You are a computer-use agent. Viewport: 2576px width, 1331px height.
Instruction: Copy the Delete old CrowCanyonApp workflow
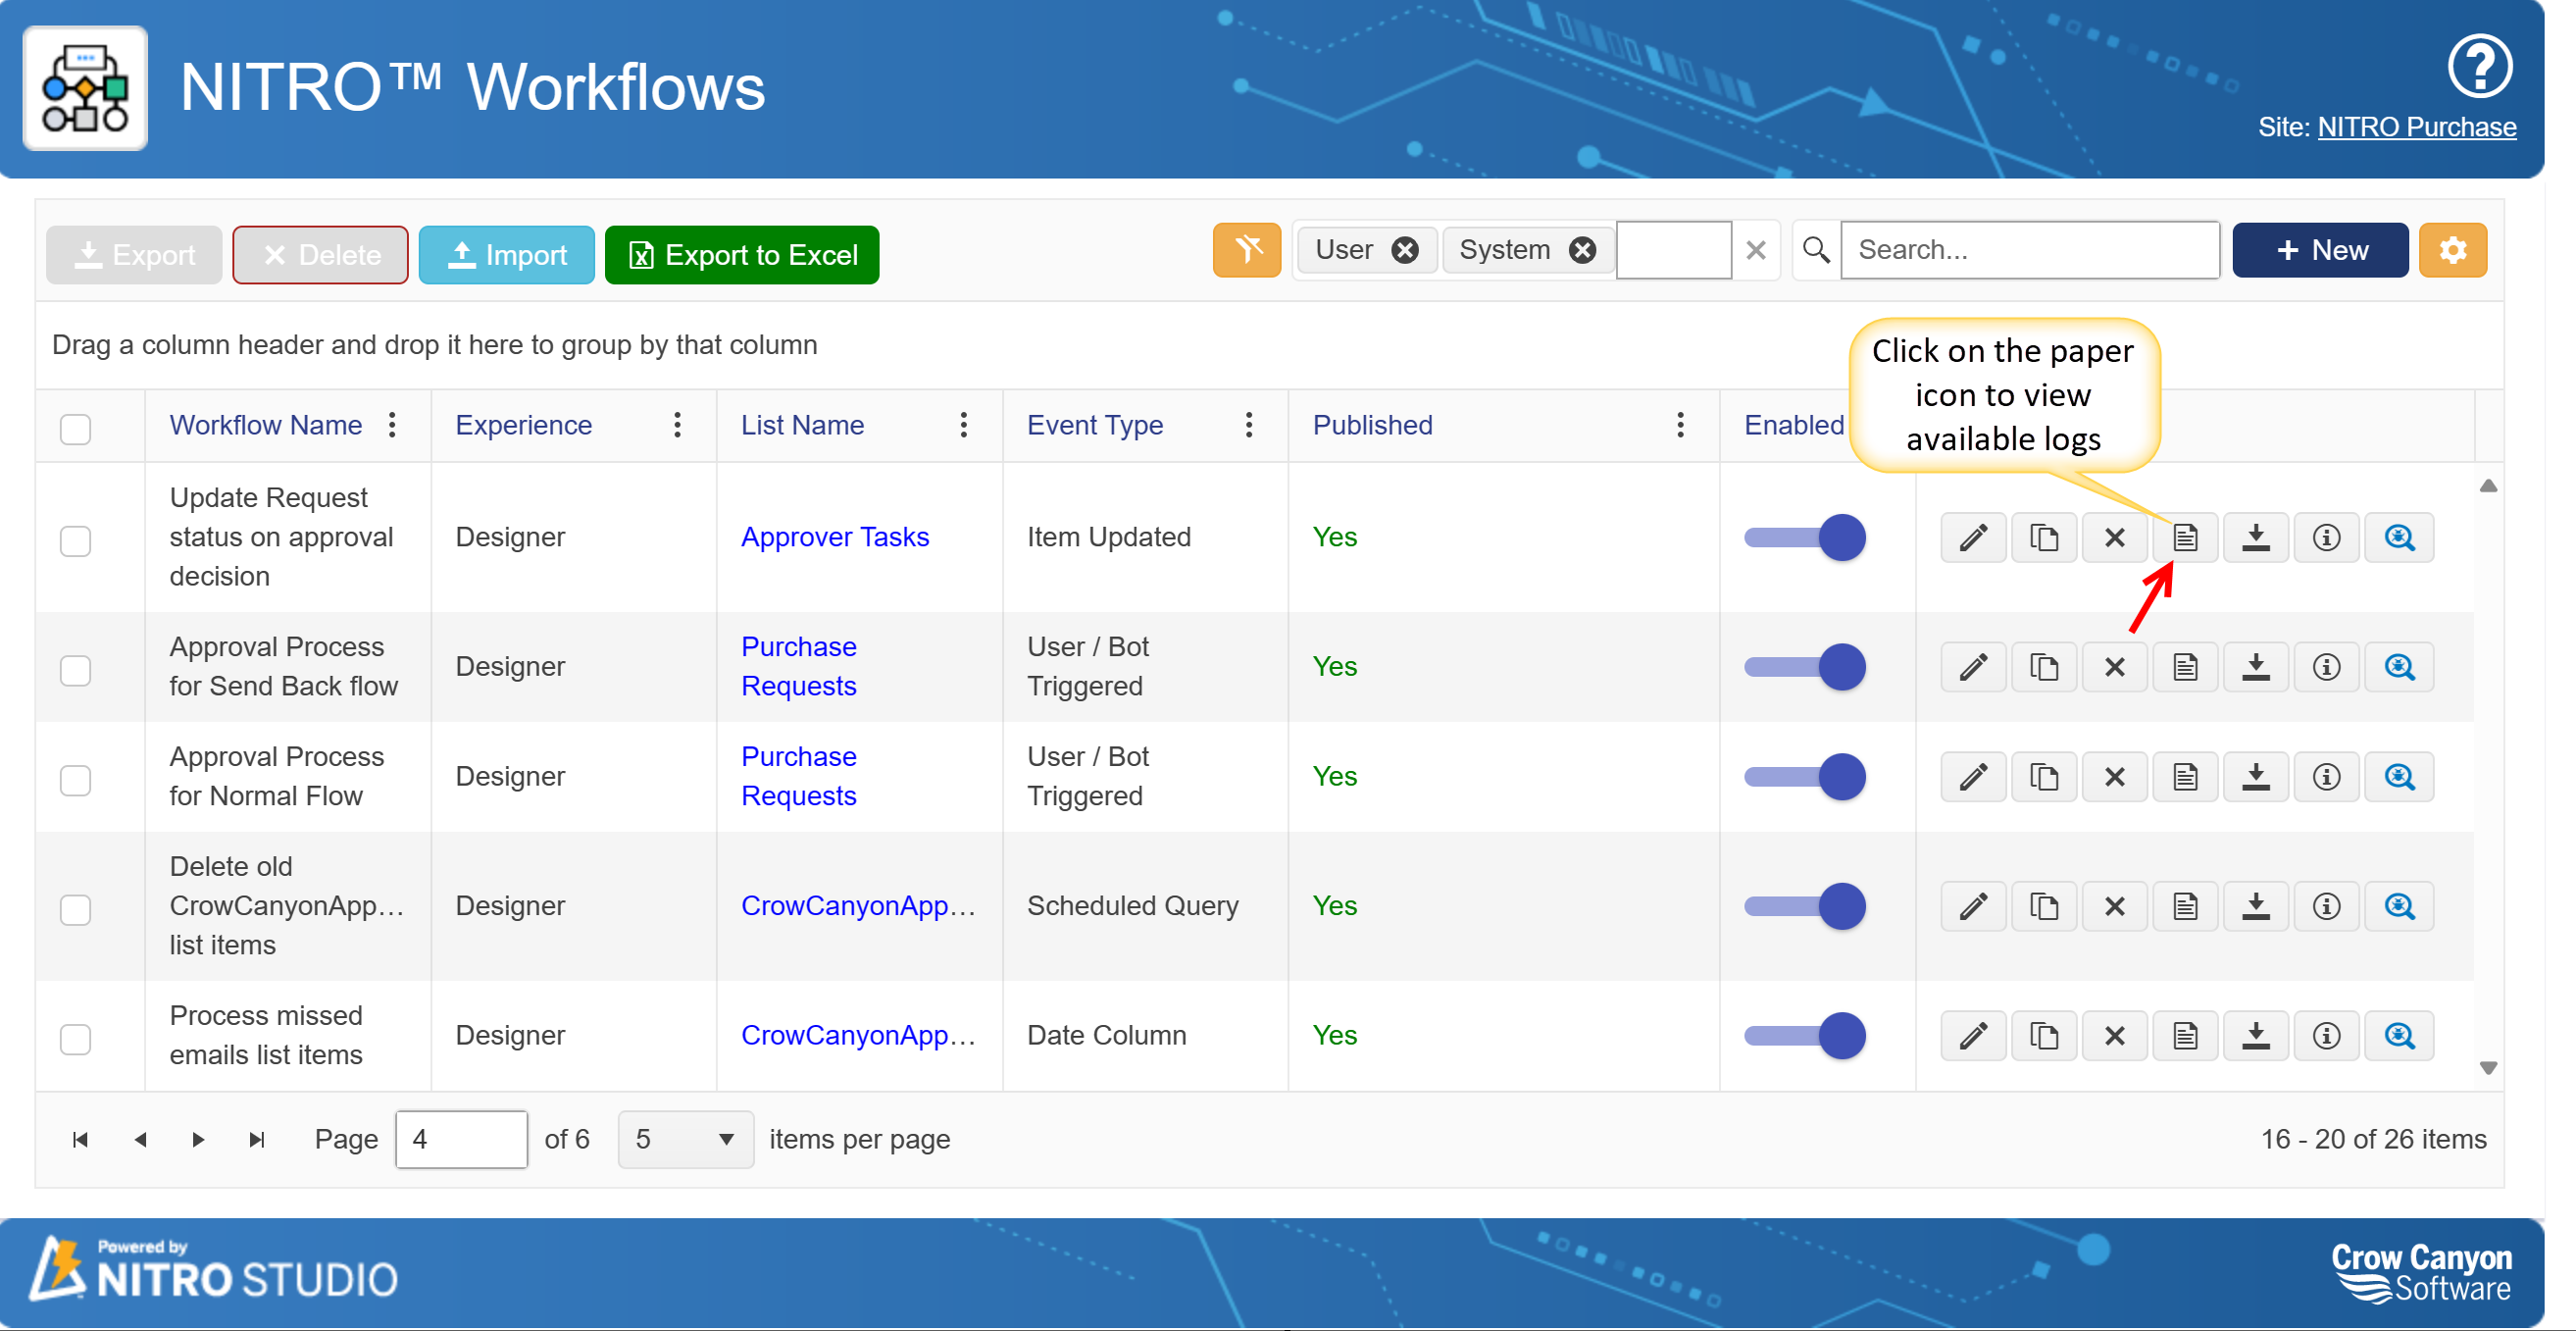click(2044, 906)
